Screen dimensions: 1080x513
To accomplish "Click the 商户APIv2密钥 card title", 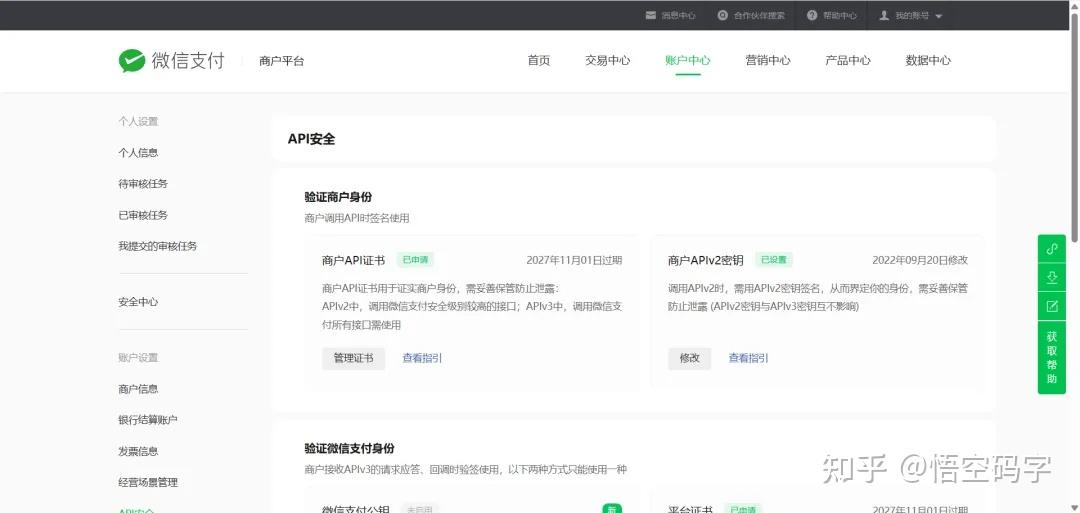I will click(x=706, y=260).
